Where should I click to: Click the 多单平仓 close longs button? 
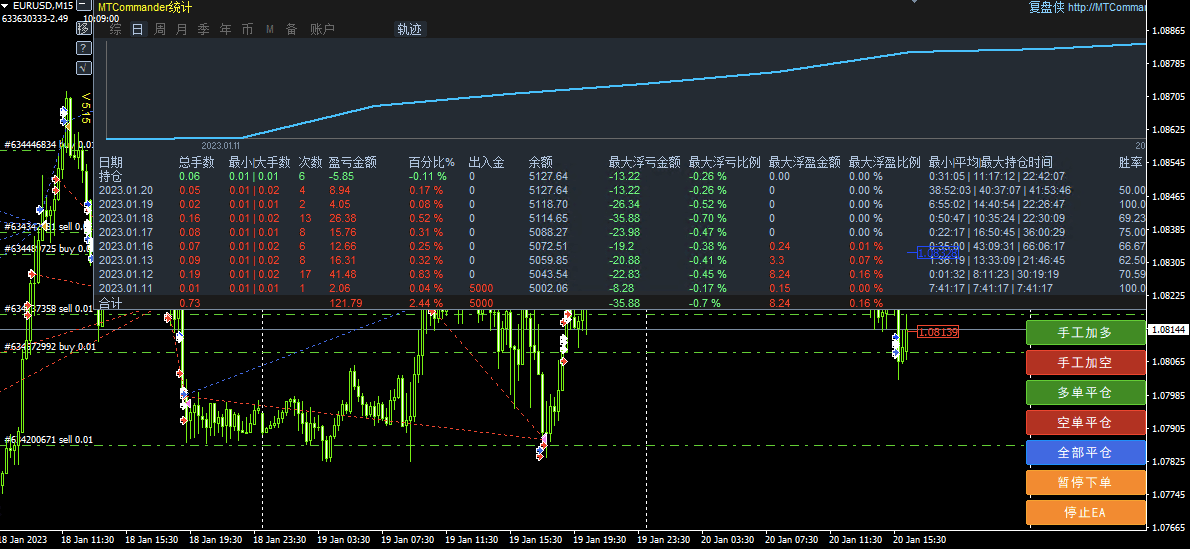(1085, 392)
